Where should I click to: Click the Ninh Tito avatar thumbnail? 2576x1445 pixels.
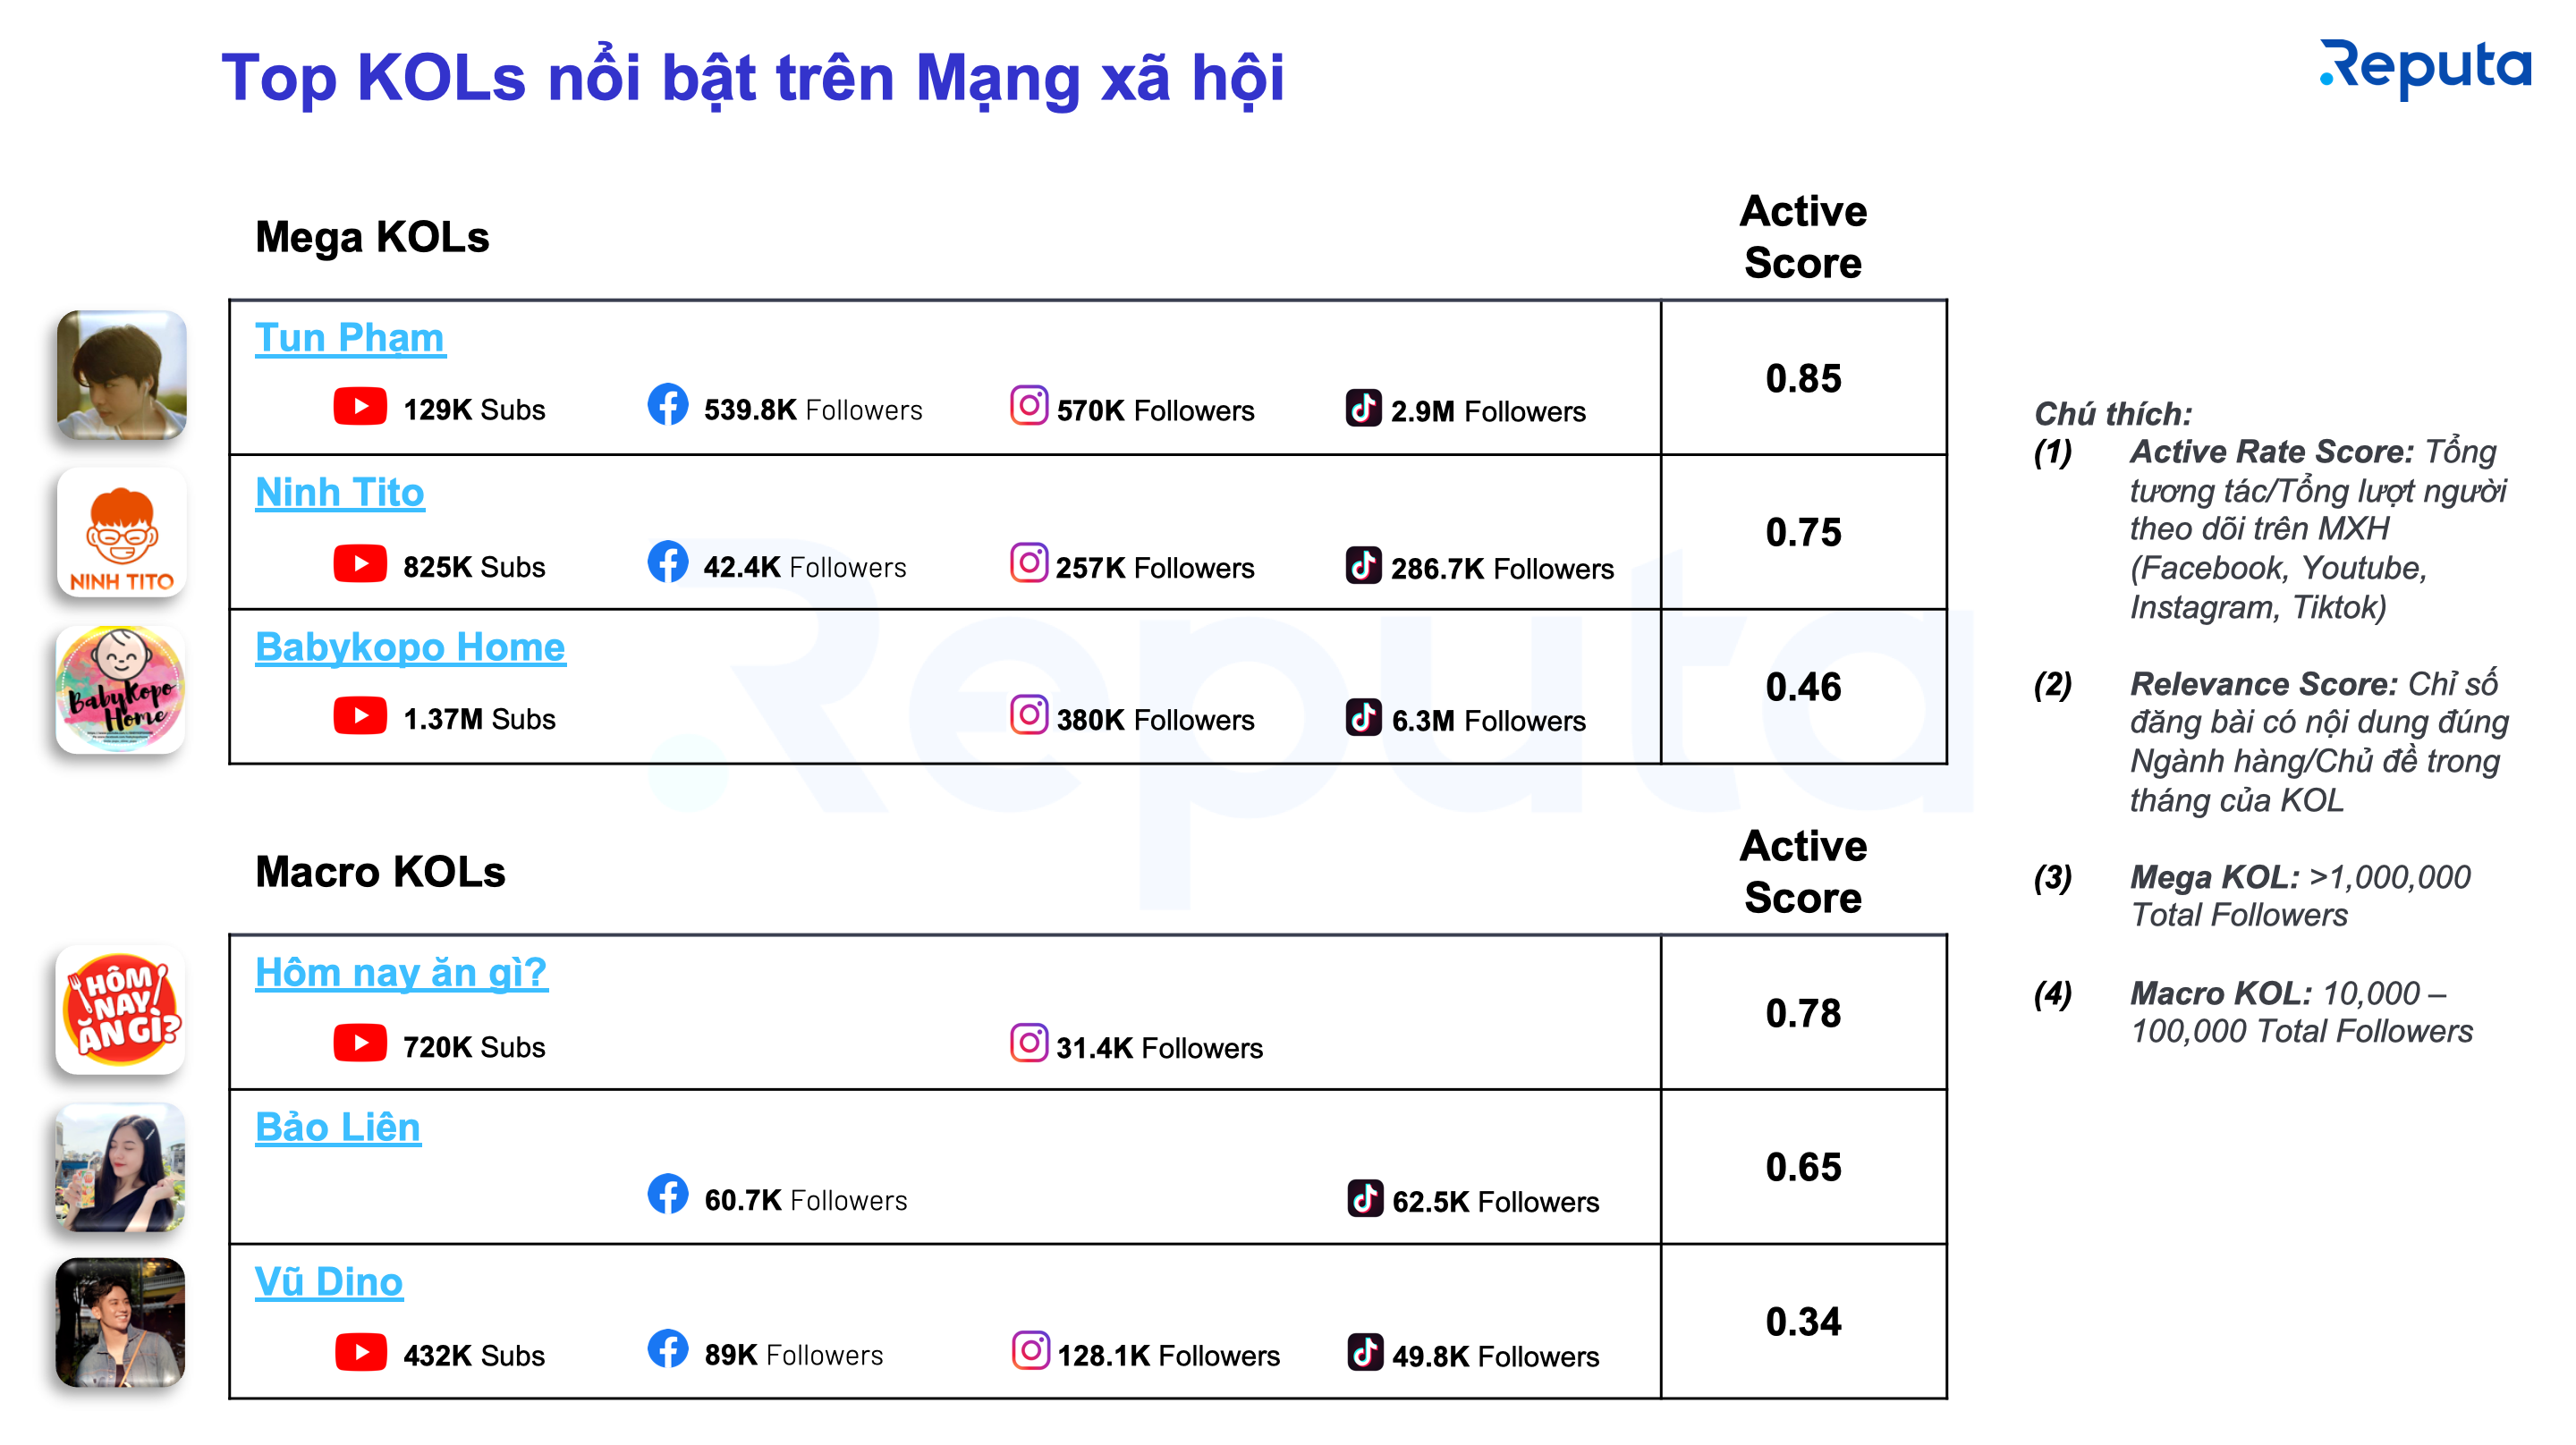[121, 534]
